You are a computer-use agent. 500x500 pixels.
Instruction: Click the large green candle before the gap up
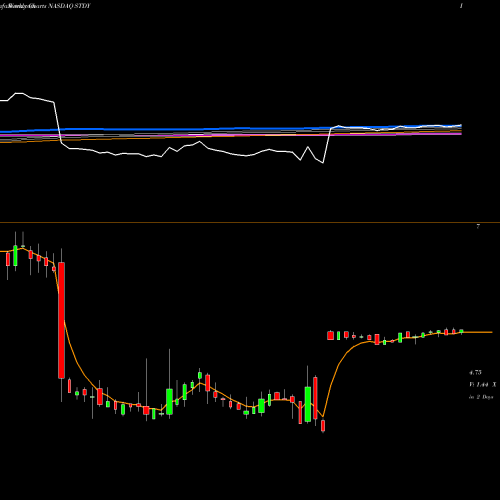(x=308, y=404)
